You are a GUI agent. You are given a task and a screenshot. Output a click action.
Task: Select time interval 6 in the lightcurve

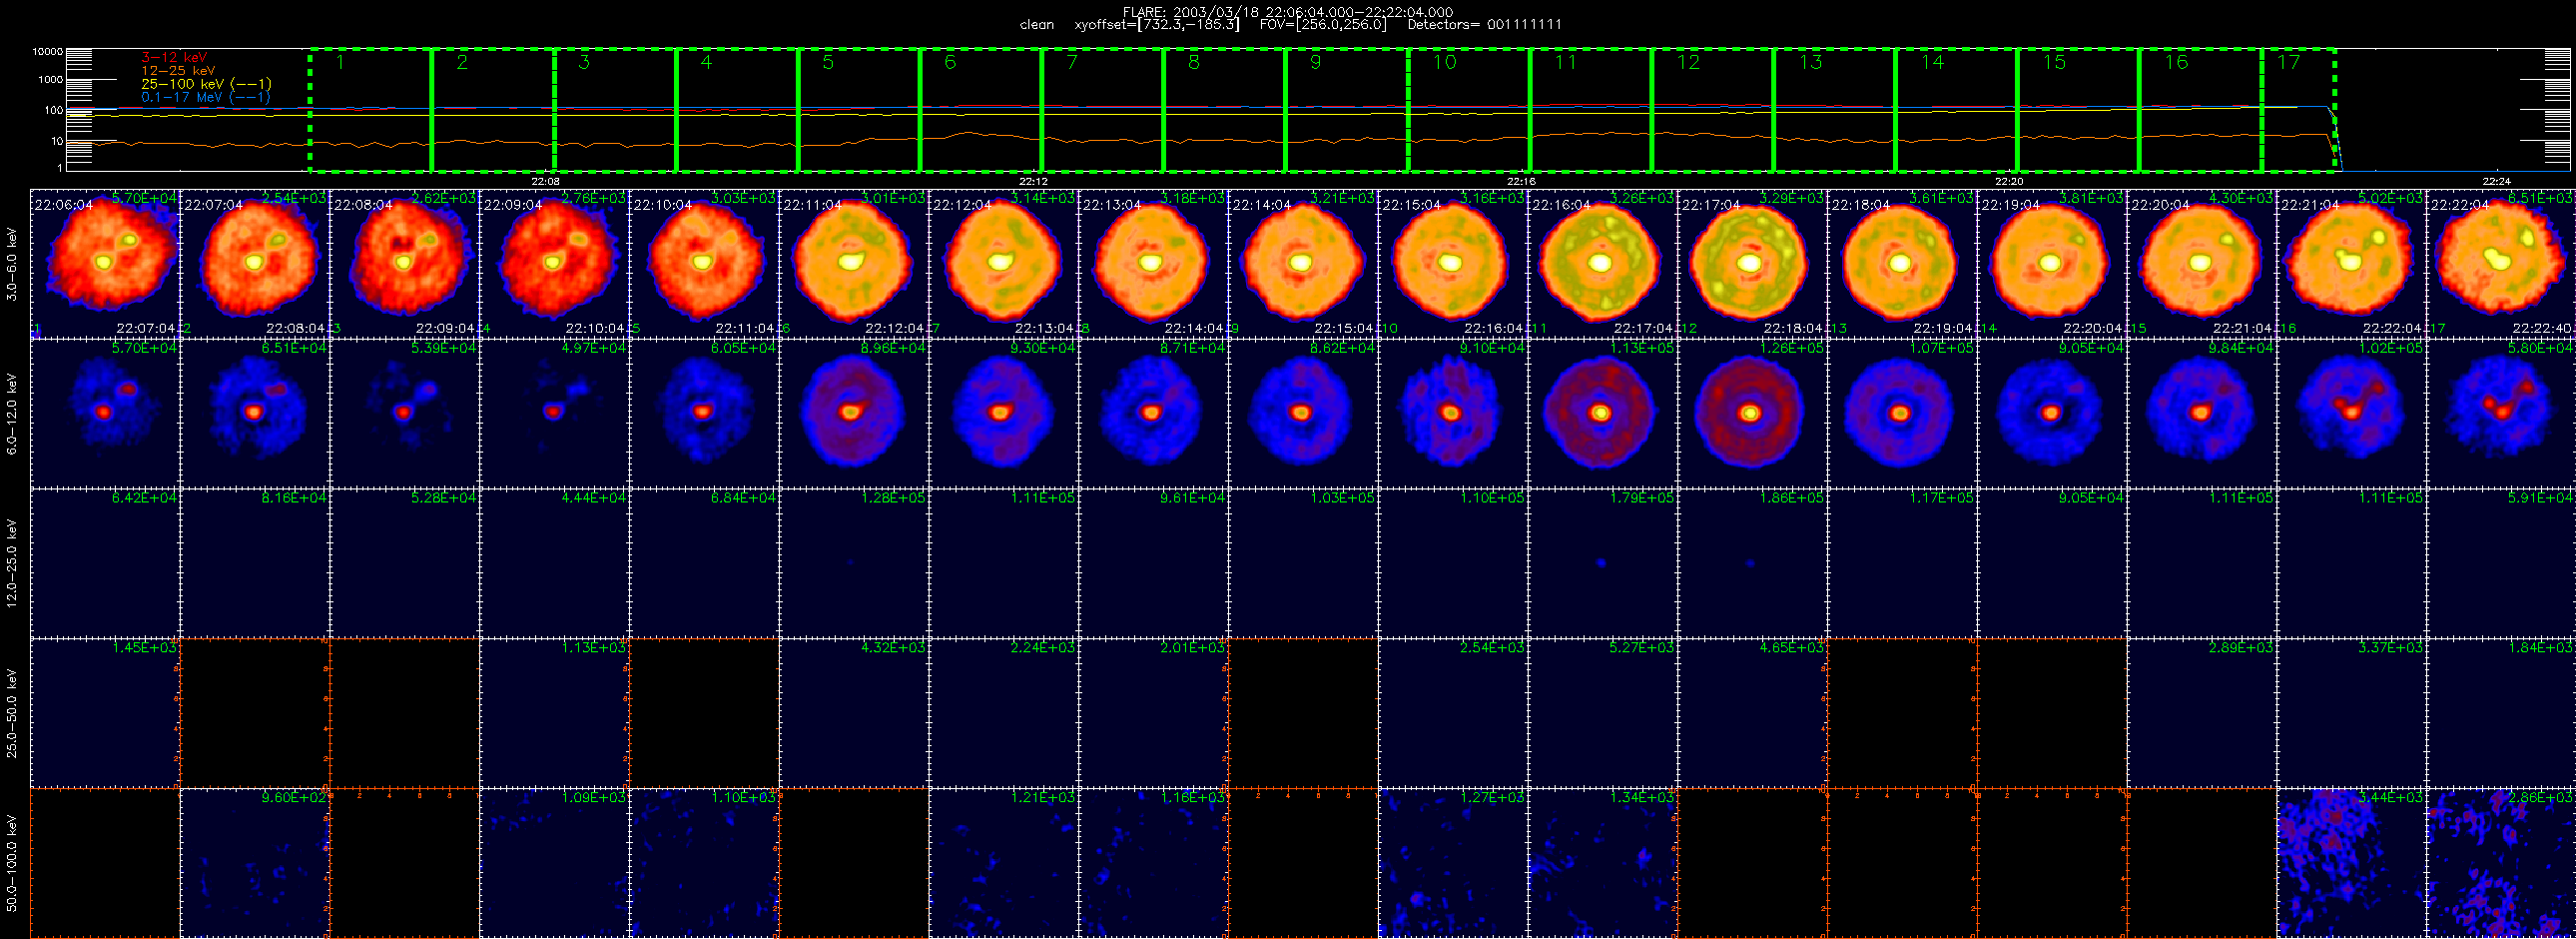point(981,110)
